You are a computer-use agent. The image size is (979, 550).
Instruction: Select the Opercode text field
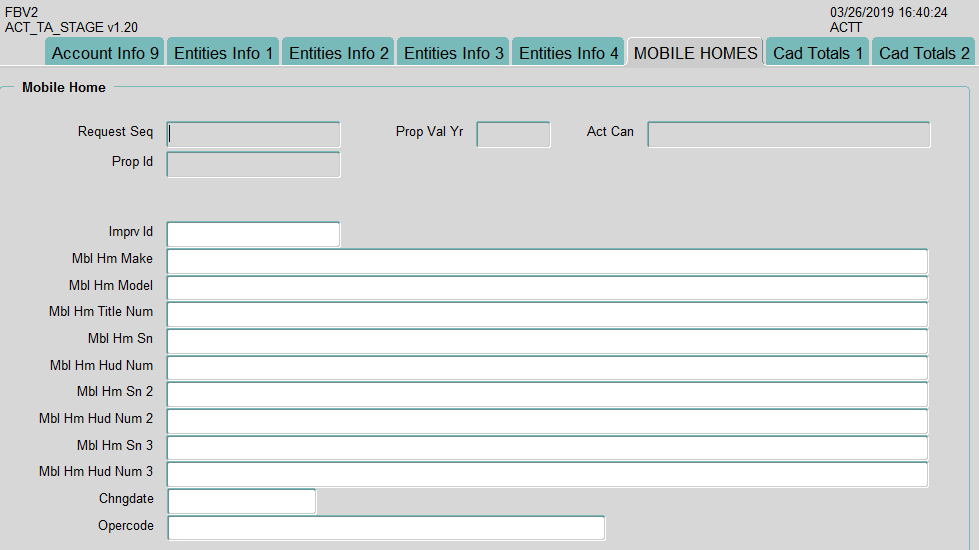tap(386, 528)
